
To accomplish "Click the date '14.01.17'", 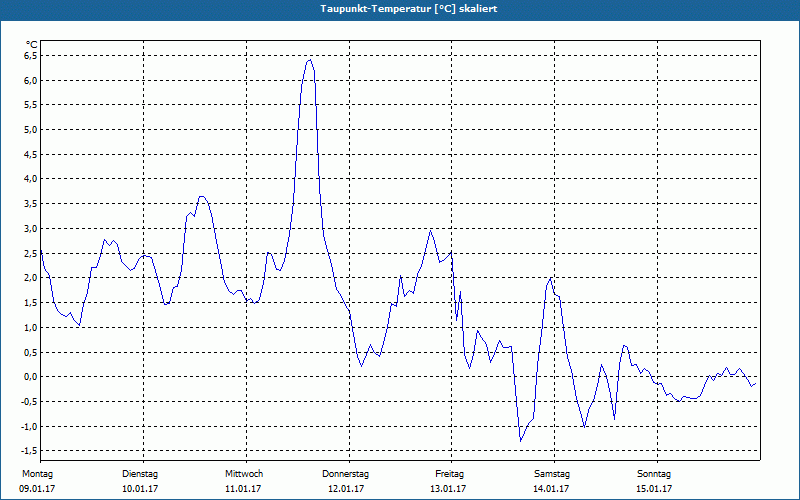I will coord(551,489).
